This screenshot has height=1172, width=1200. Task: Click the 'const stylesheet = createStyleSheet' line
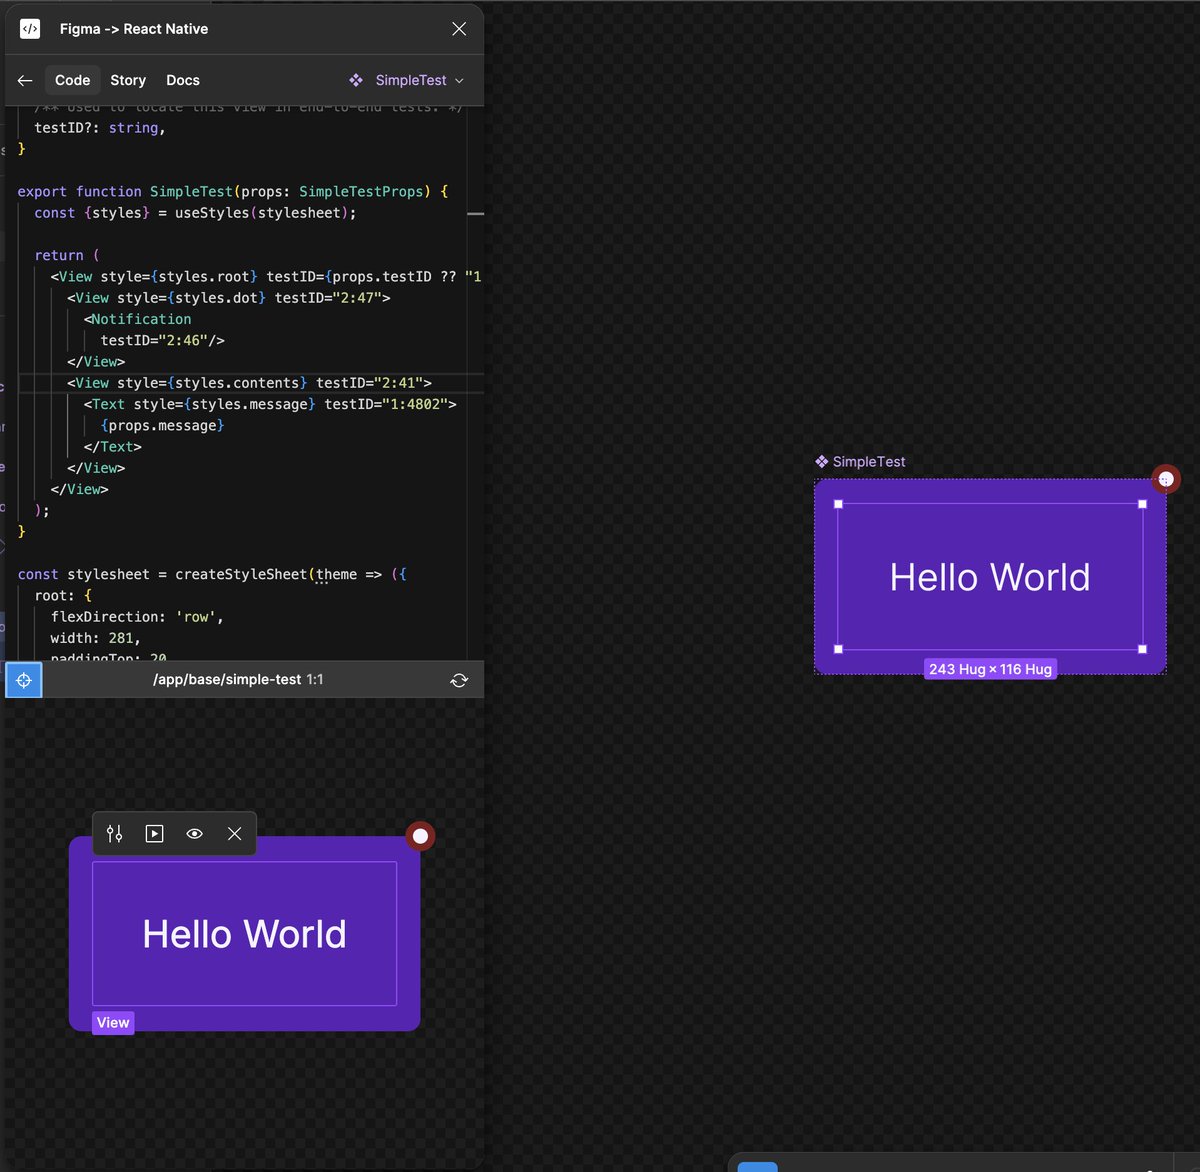click(x=212, y=575)
